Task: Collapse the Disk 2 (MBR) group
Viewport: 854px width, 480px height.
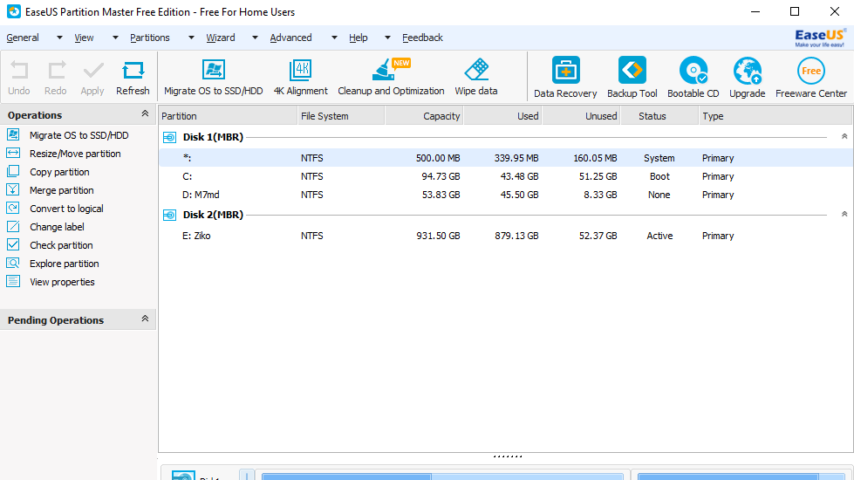Action: (844, 214)
